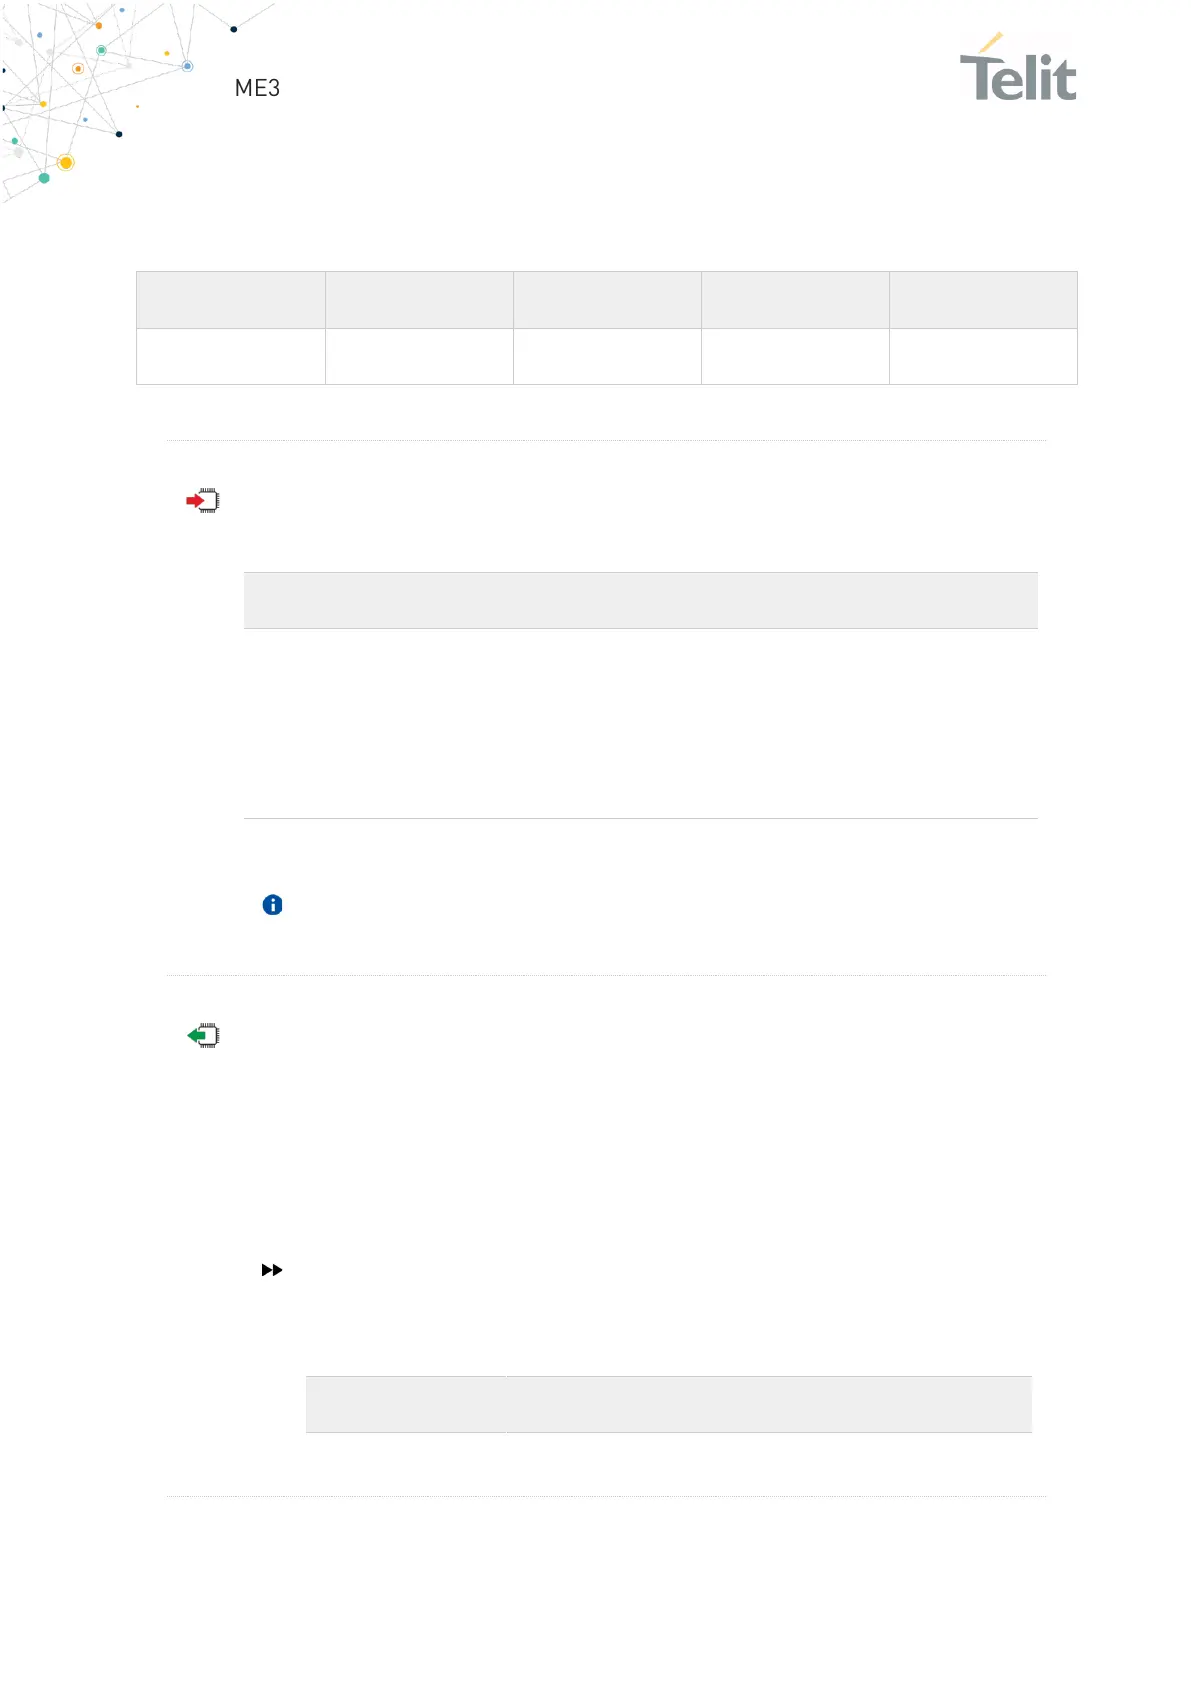Click the wide gray cell in lower table
This screenshot has width=1191, height=1684.
coord(769,1404)
